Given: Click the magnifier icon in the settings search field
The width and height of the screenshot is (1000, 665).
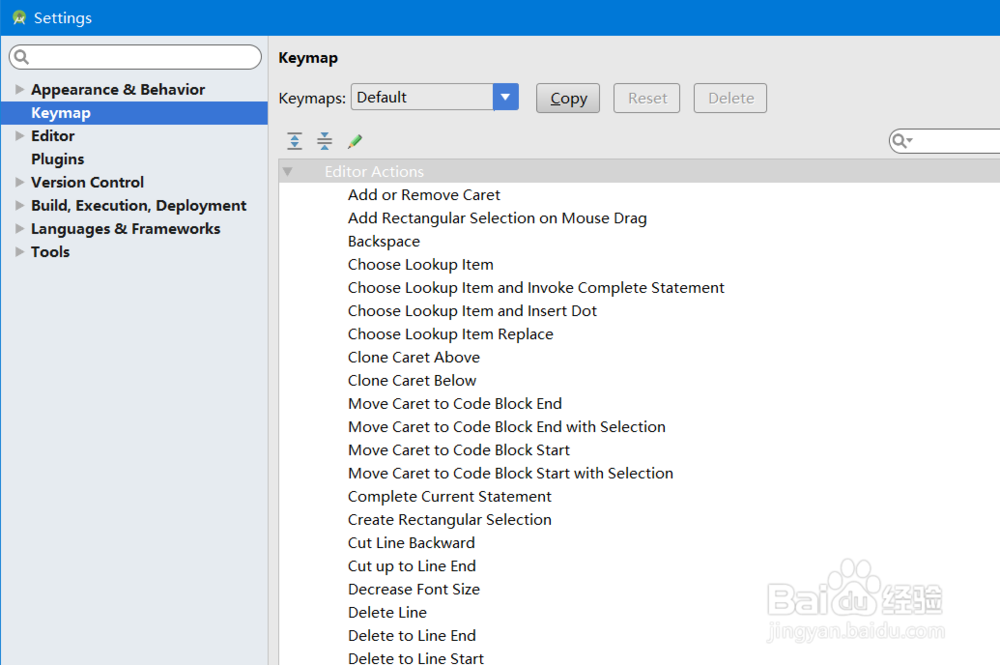Looking at the screenshot, I should [x=22, y=57].
